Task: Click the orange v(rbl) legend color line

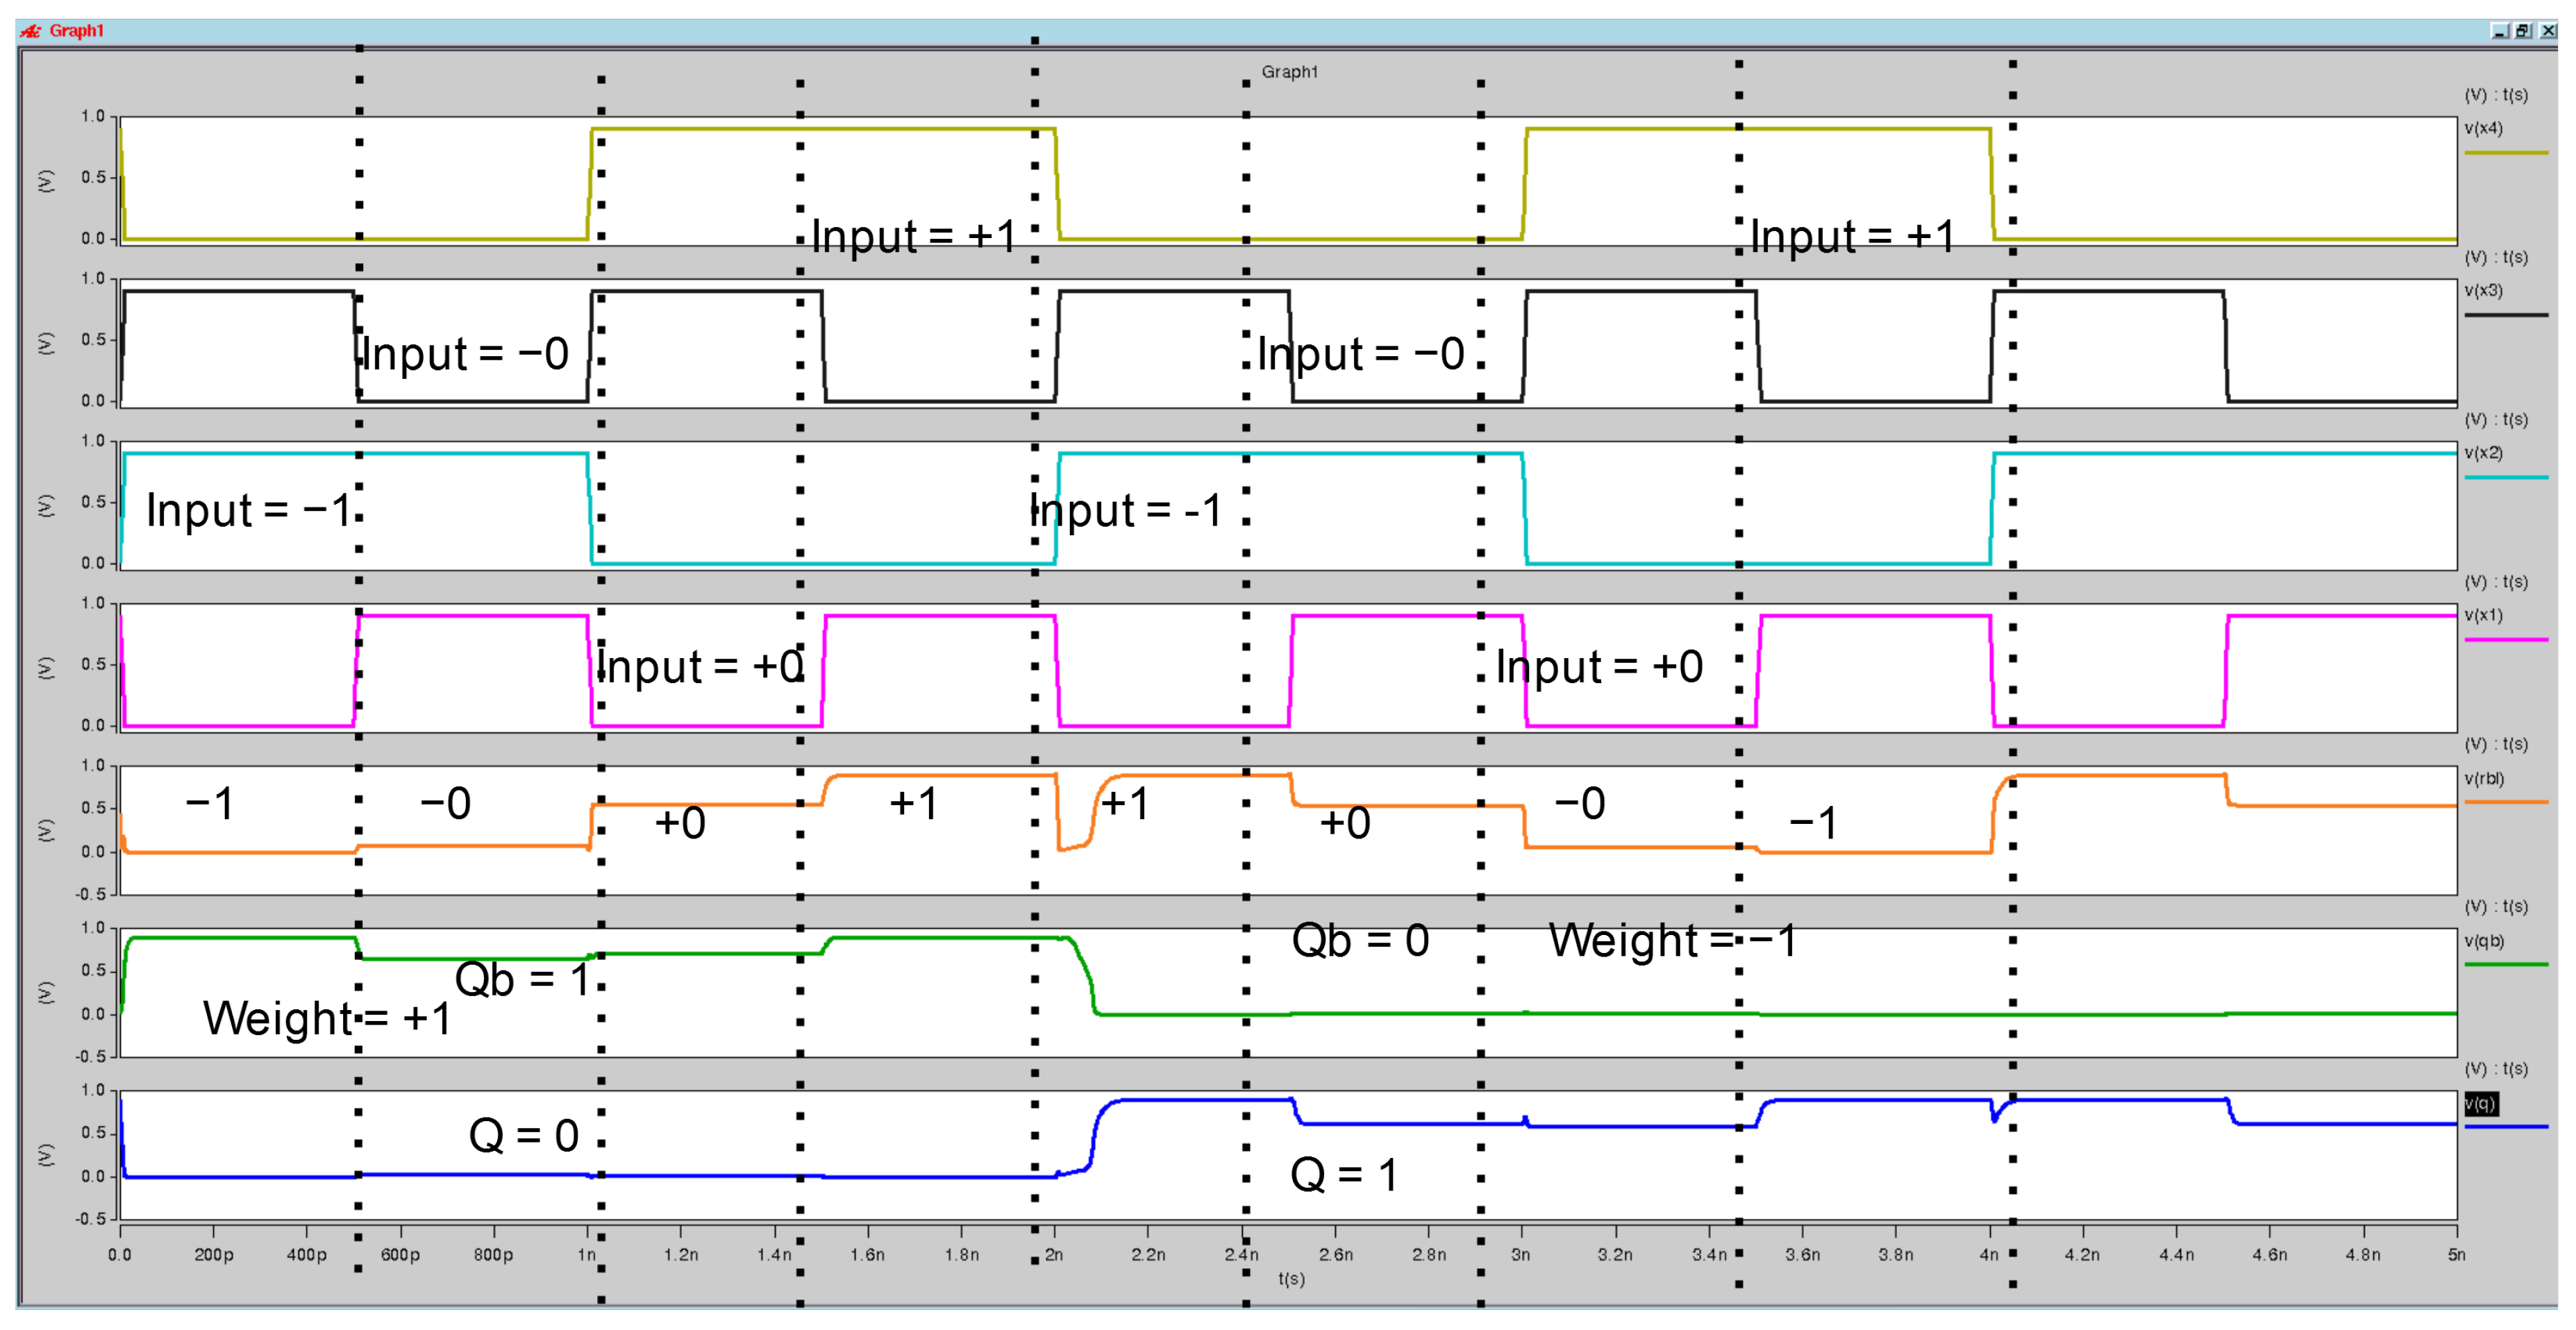Action: [x=2506, y=802]
